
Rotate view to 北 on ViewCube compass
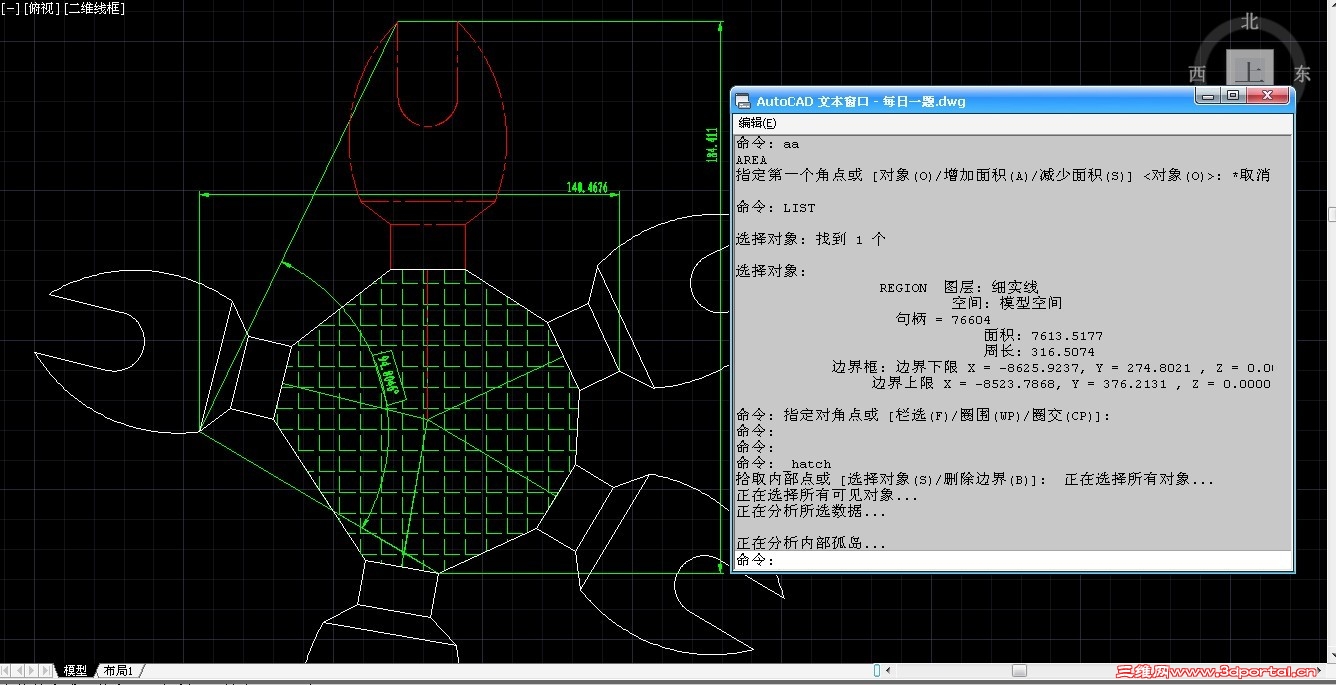1250,21
